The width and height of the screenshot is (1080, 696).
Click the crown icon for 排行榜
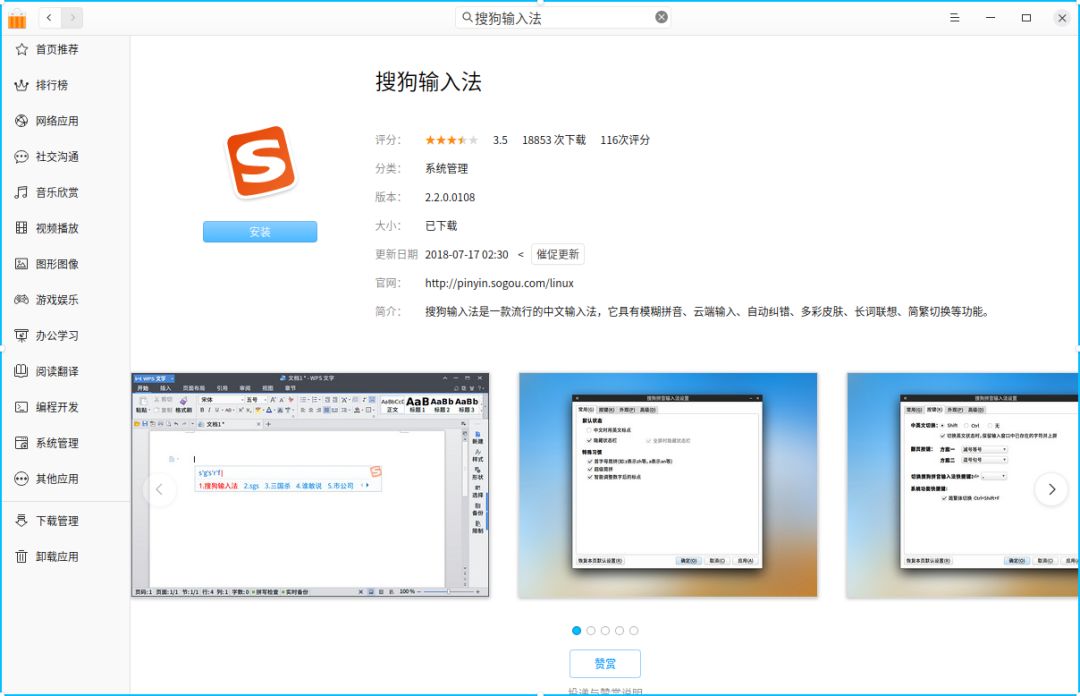pos(21,85)
